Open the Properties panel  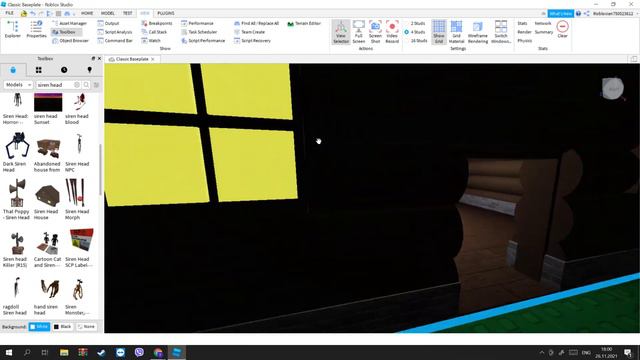[36, 29]
